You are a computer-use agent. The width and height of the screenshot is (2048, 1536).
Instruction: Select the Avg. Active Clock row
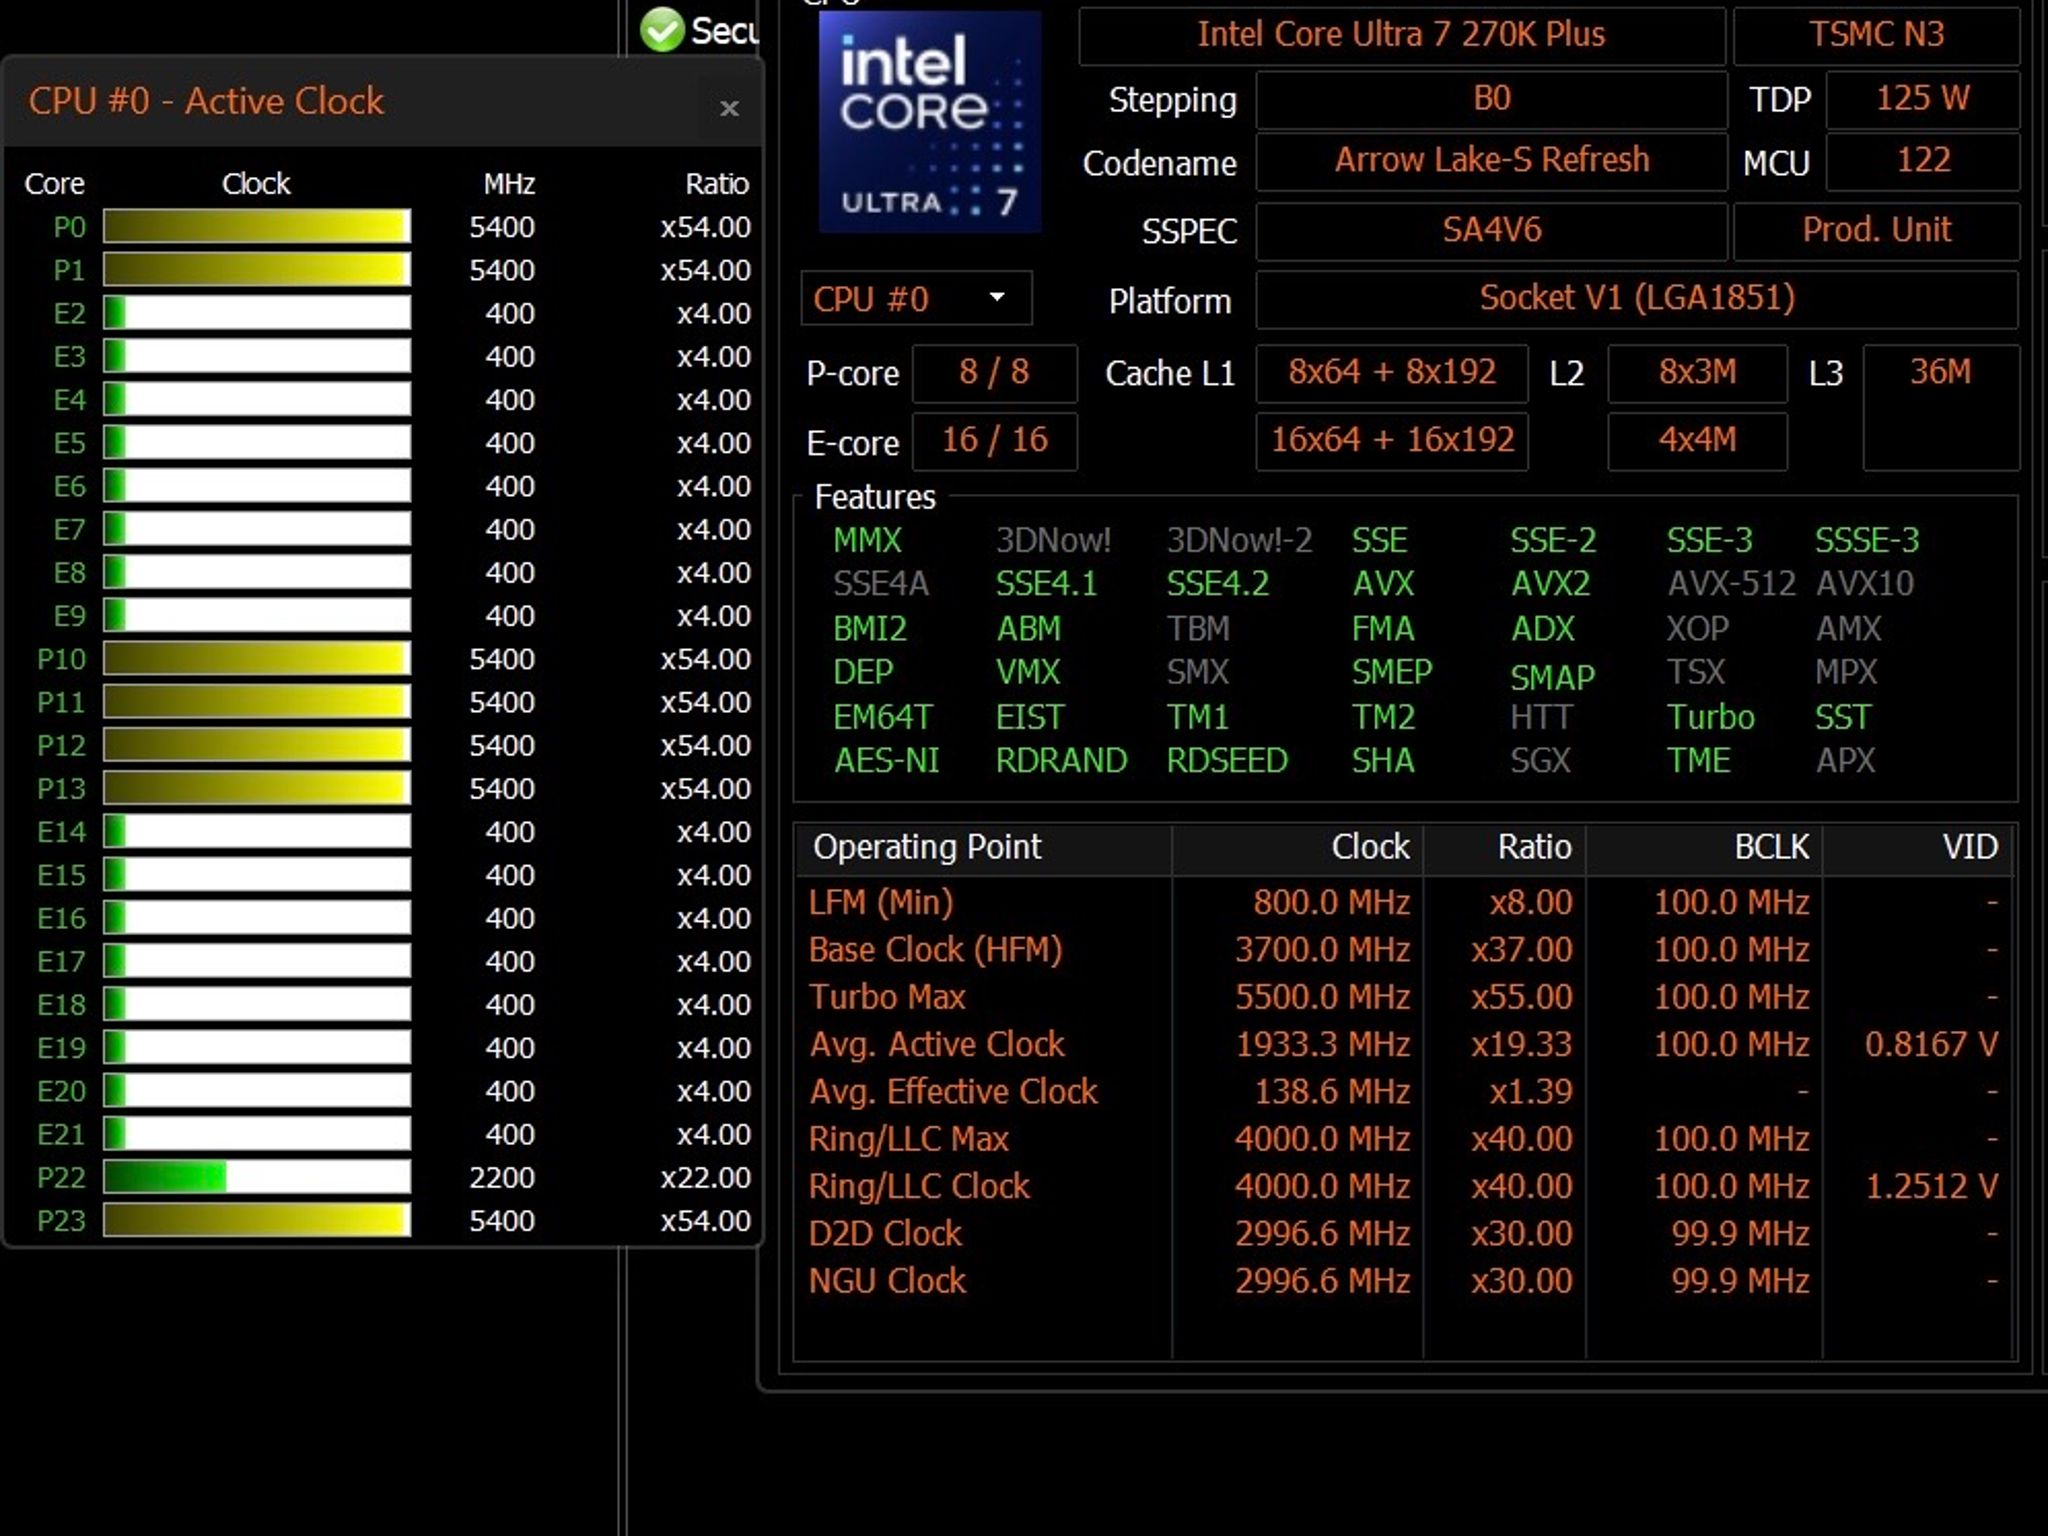tap(1404, 1044)
